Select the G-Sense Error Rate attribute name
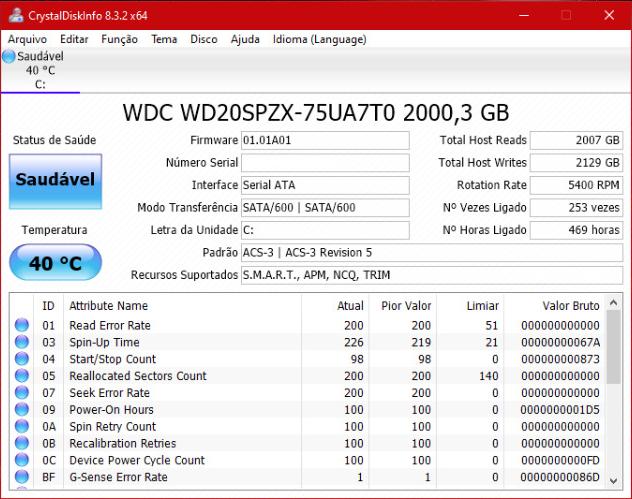632x499 pixels. point(118,477)
